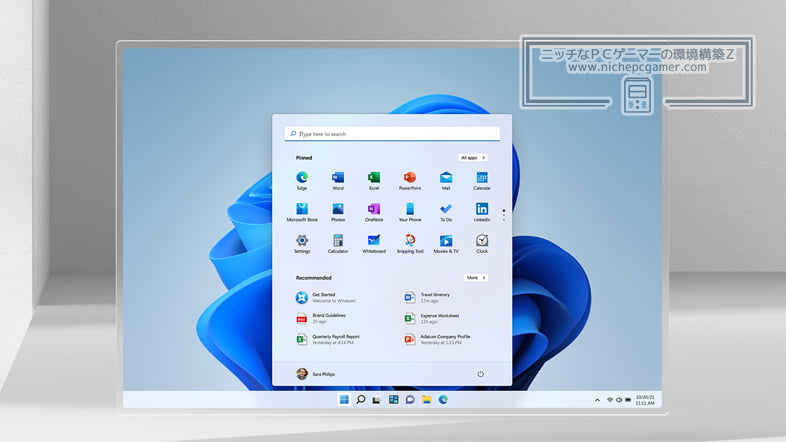Show hidden icons in system tray

click(x=597, y=400)
